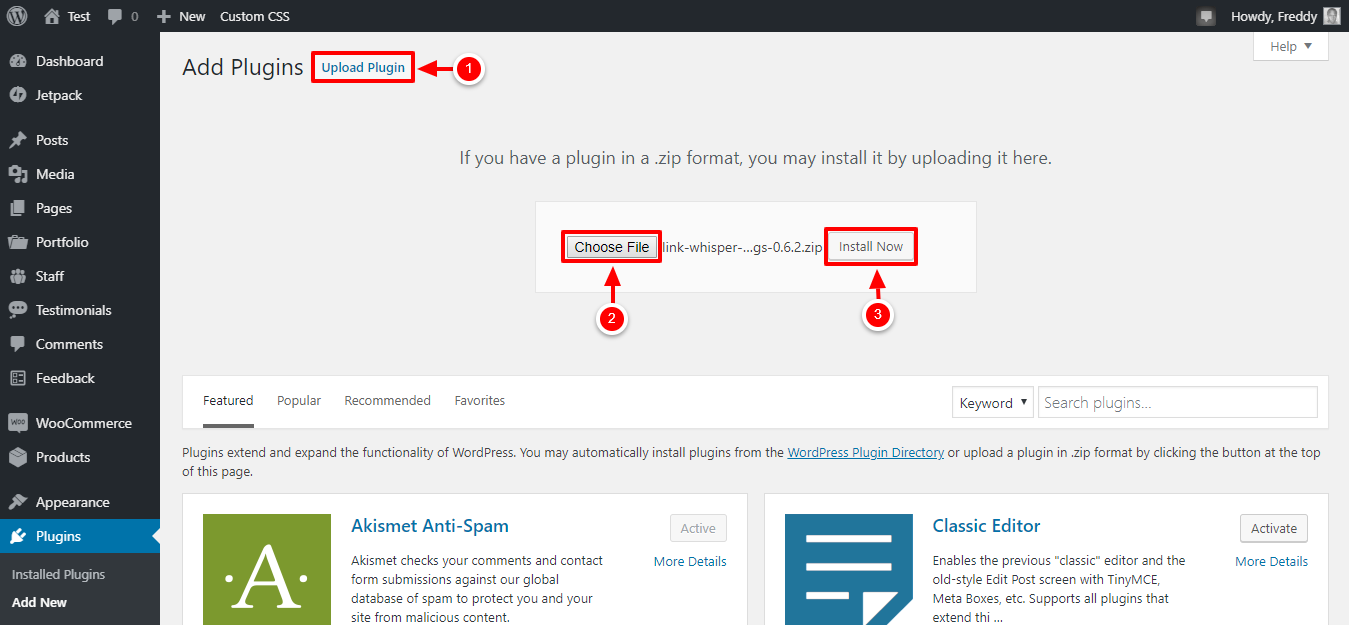
Task: Open the WordPress logo menu
Action: click(17, 16)
